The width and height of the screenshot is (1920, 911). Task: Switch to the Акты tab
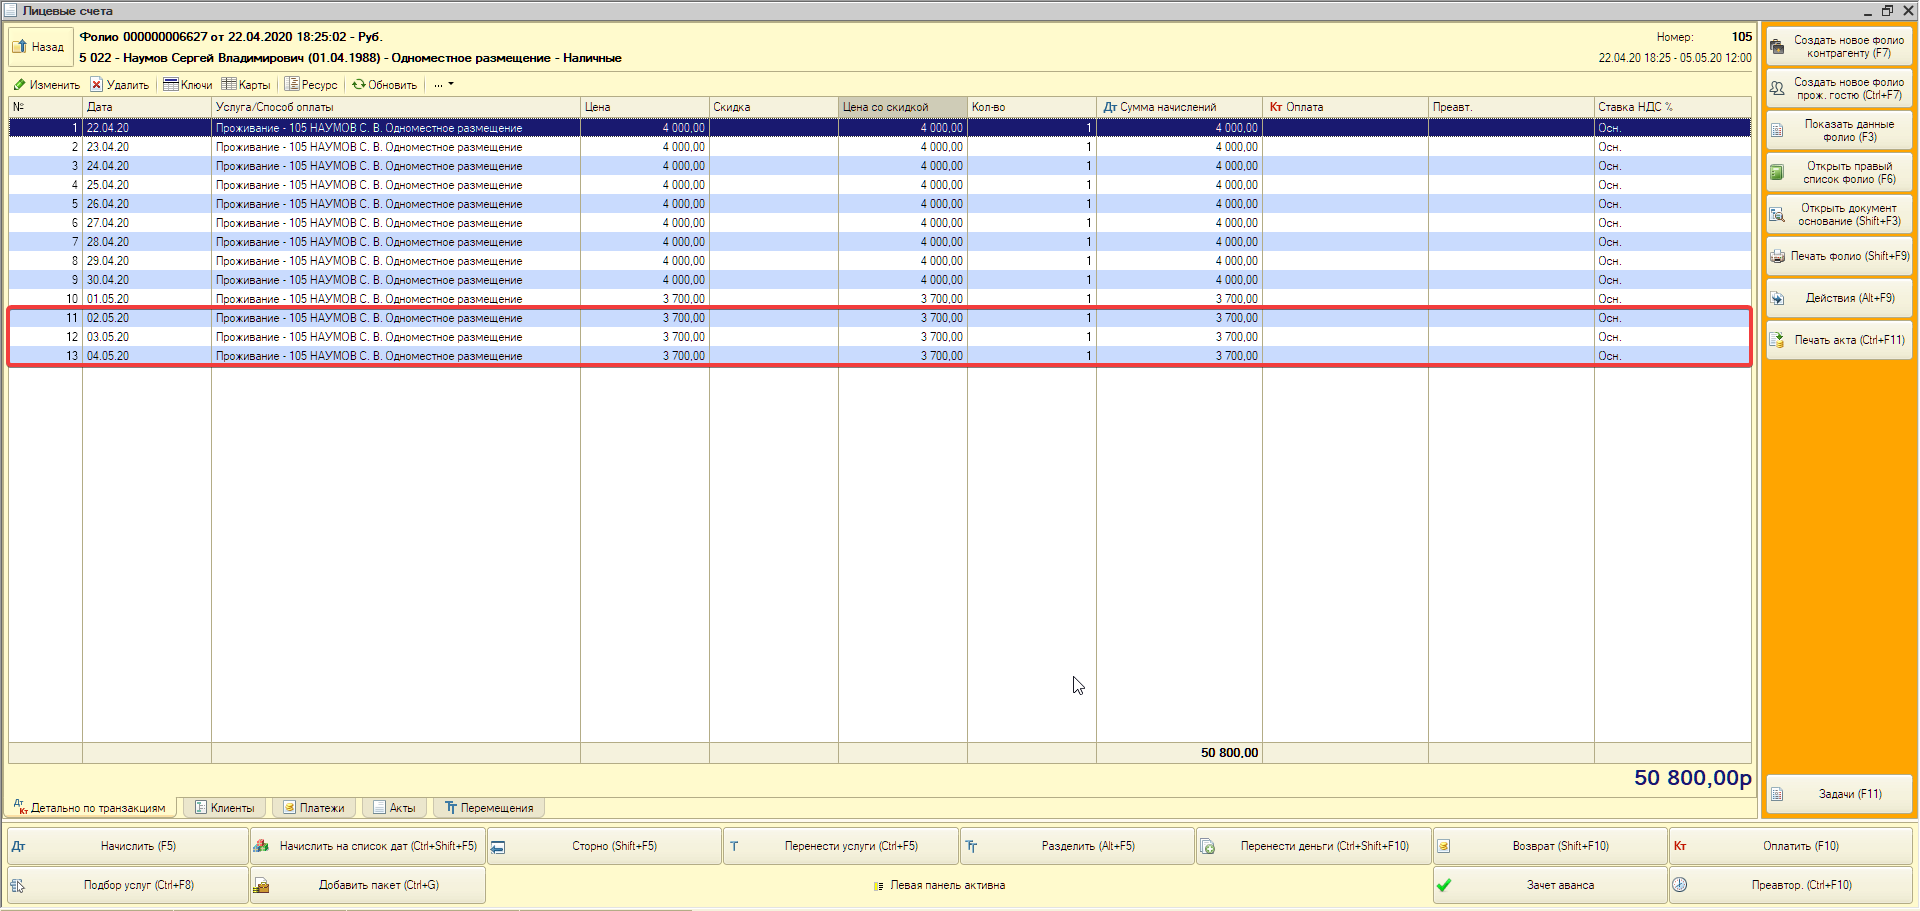coord(395,808)
